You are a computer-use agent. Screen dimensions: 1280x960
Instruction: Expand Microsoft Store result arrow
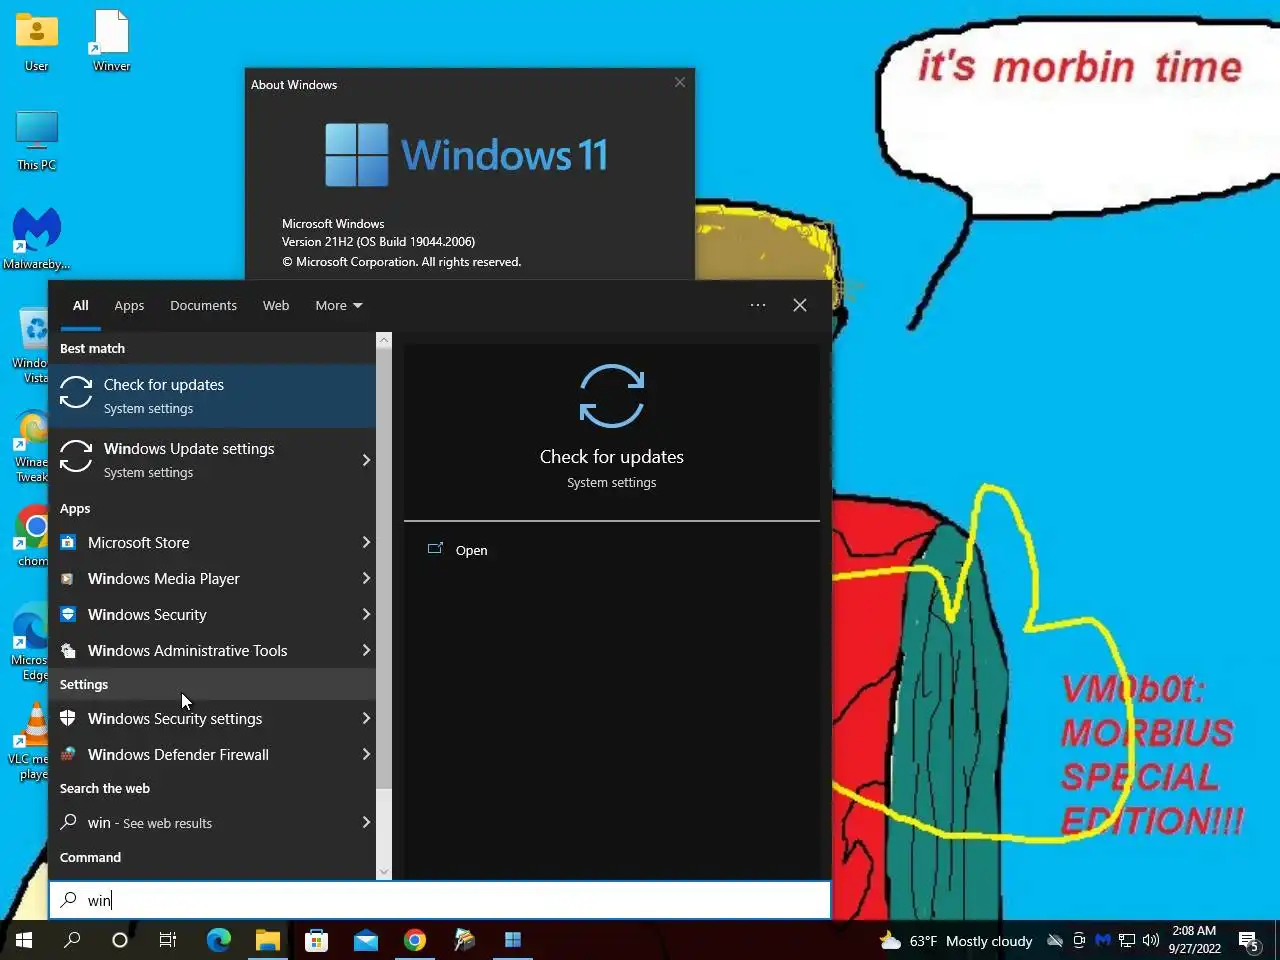point(366,542)
